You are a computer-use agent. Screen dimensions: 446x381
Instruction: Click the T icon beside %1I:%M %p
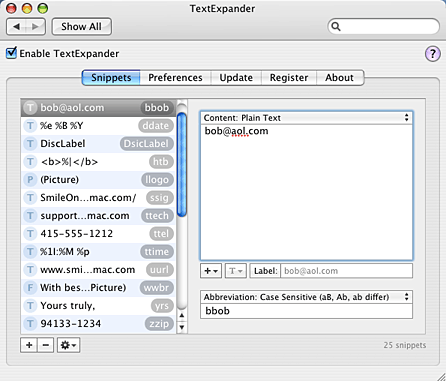[x=30, y=252]
